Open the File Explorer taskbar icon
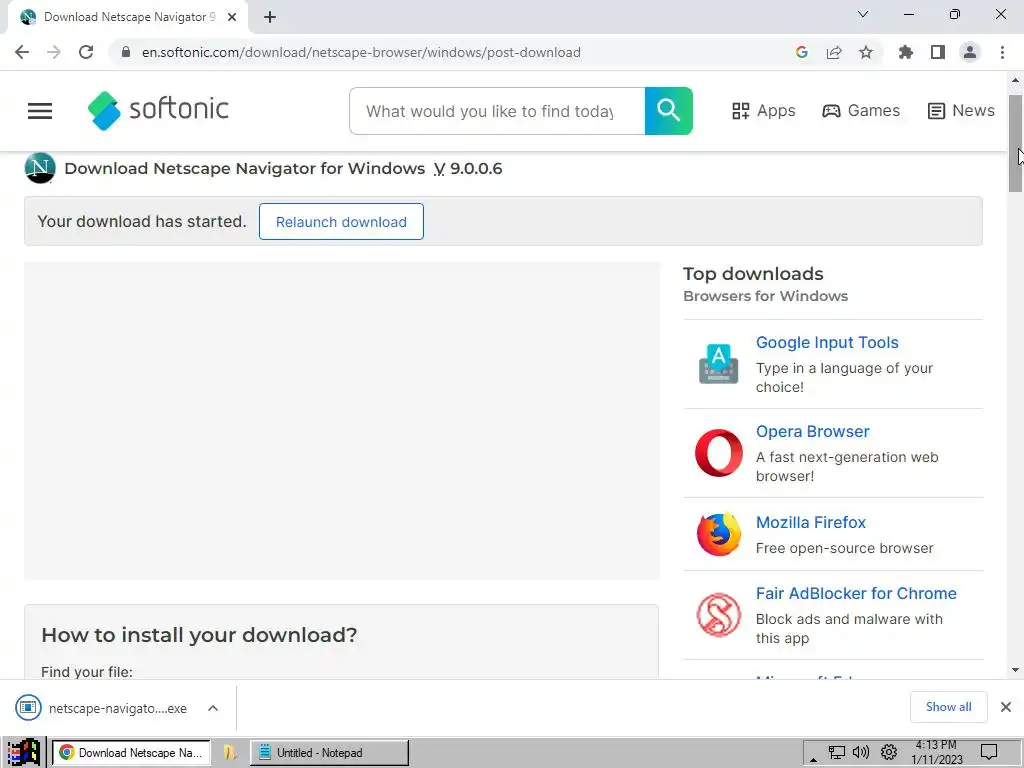Viewport: 1024px width, 768px height. (x=230, y=752)
